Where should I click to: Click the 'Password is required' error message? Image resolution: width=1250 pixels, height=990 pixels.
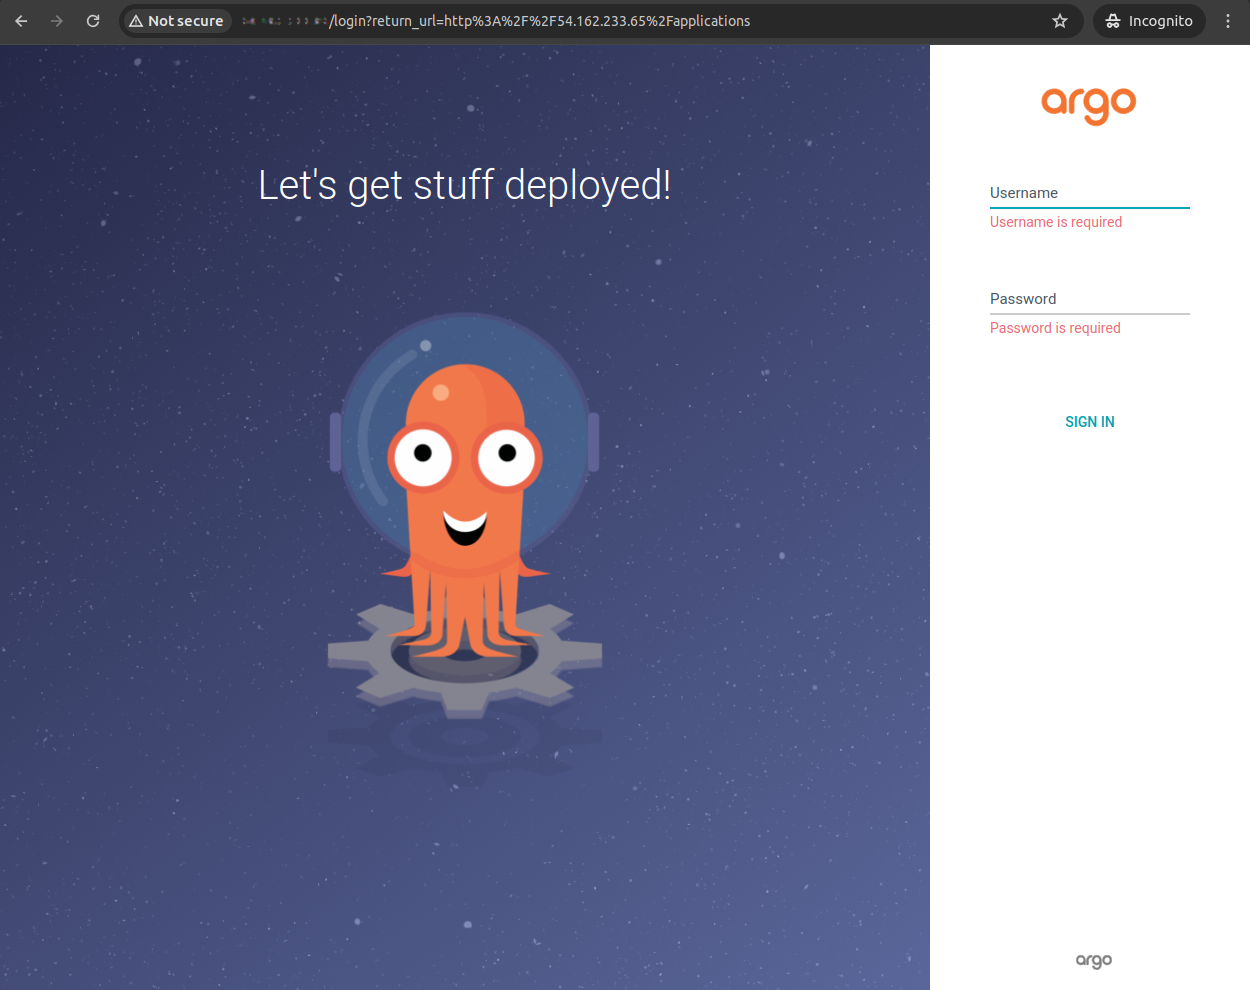pyautogui.click(x=1054, y=328)
